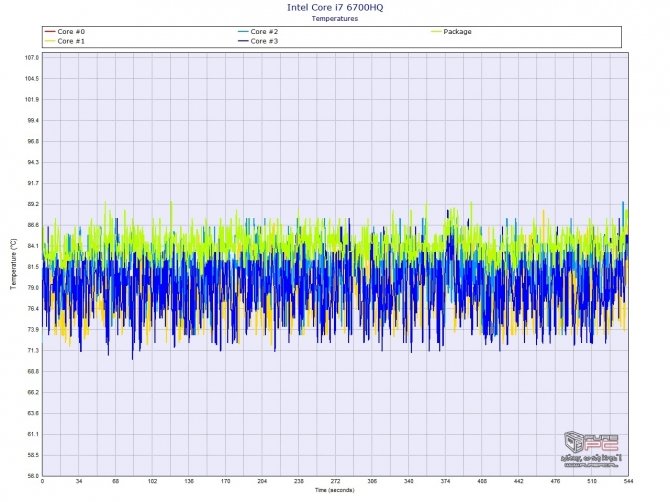The height and width of the screenshot is (502, 670).
Task: Click the 84.1 y-axis value
Action: click(32, 246)
